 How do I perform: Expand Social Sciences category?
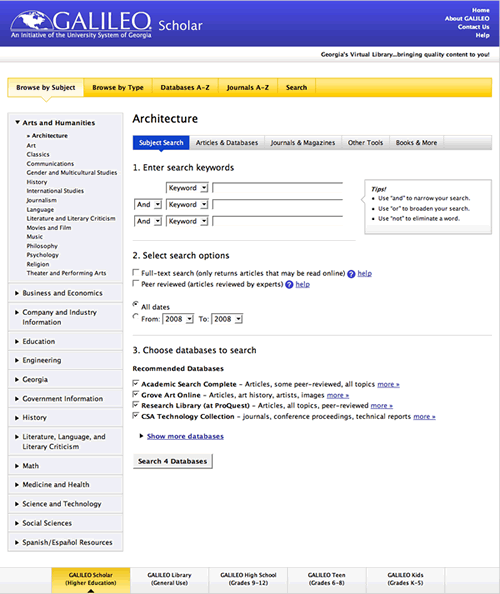17,523
